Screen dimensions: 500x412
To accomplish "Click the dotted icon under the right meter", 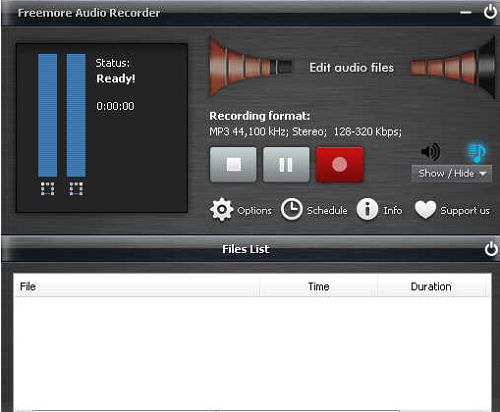I will click(x=76, y=188).
